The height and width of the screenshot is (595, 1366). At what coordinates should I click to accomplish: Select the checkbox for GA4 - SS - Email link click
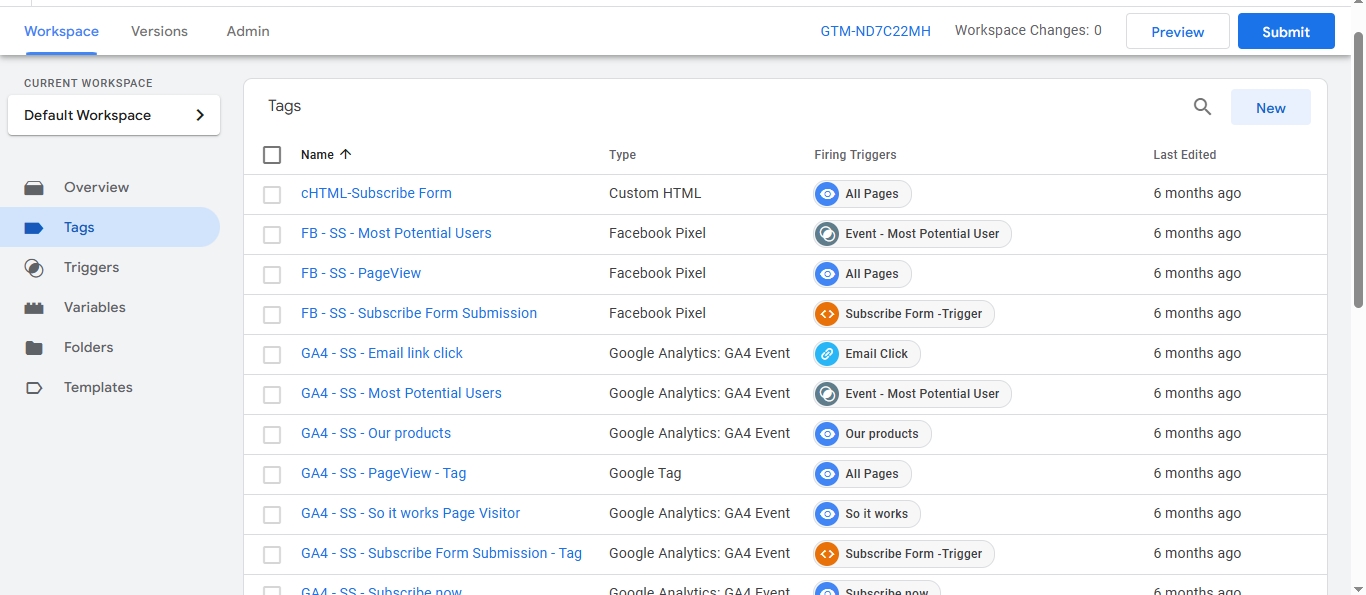[272, 355]
